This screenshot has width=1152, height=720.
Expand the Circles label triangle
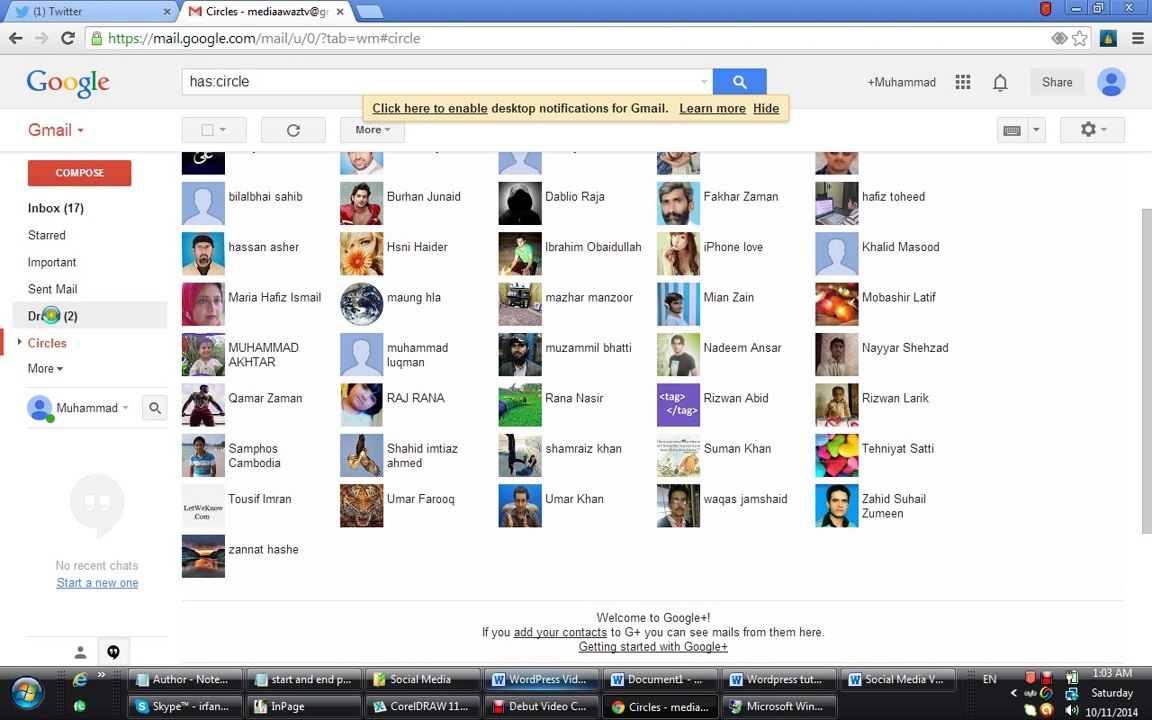[x=19, y=342]
